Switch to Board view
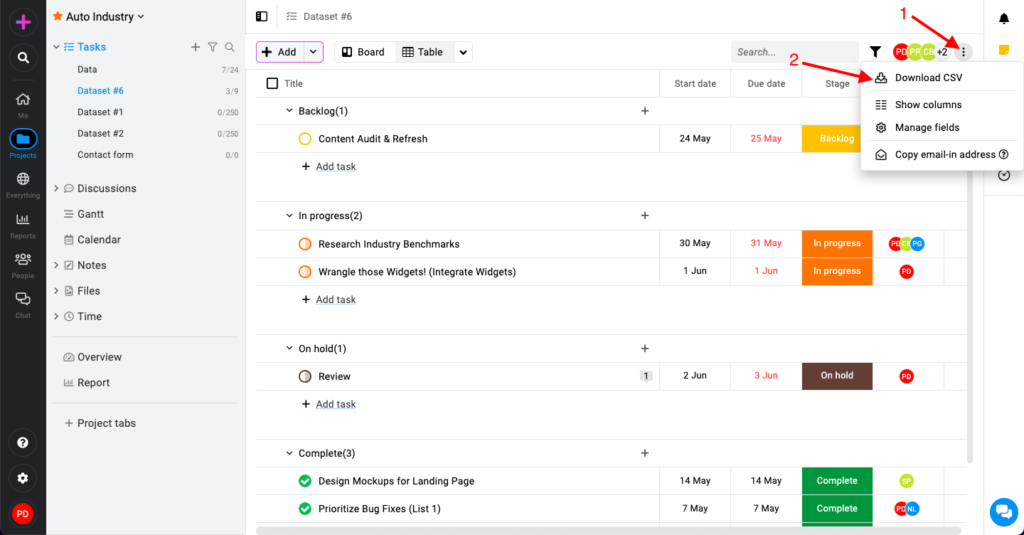 pos(364,52)
